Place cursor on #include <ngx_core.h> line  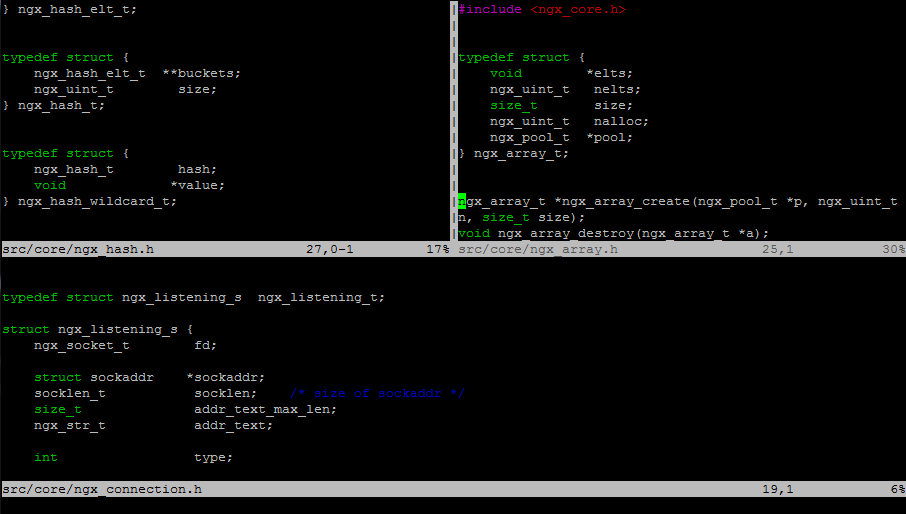pyautogui.click(x=541, y=9)
